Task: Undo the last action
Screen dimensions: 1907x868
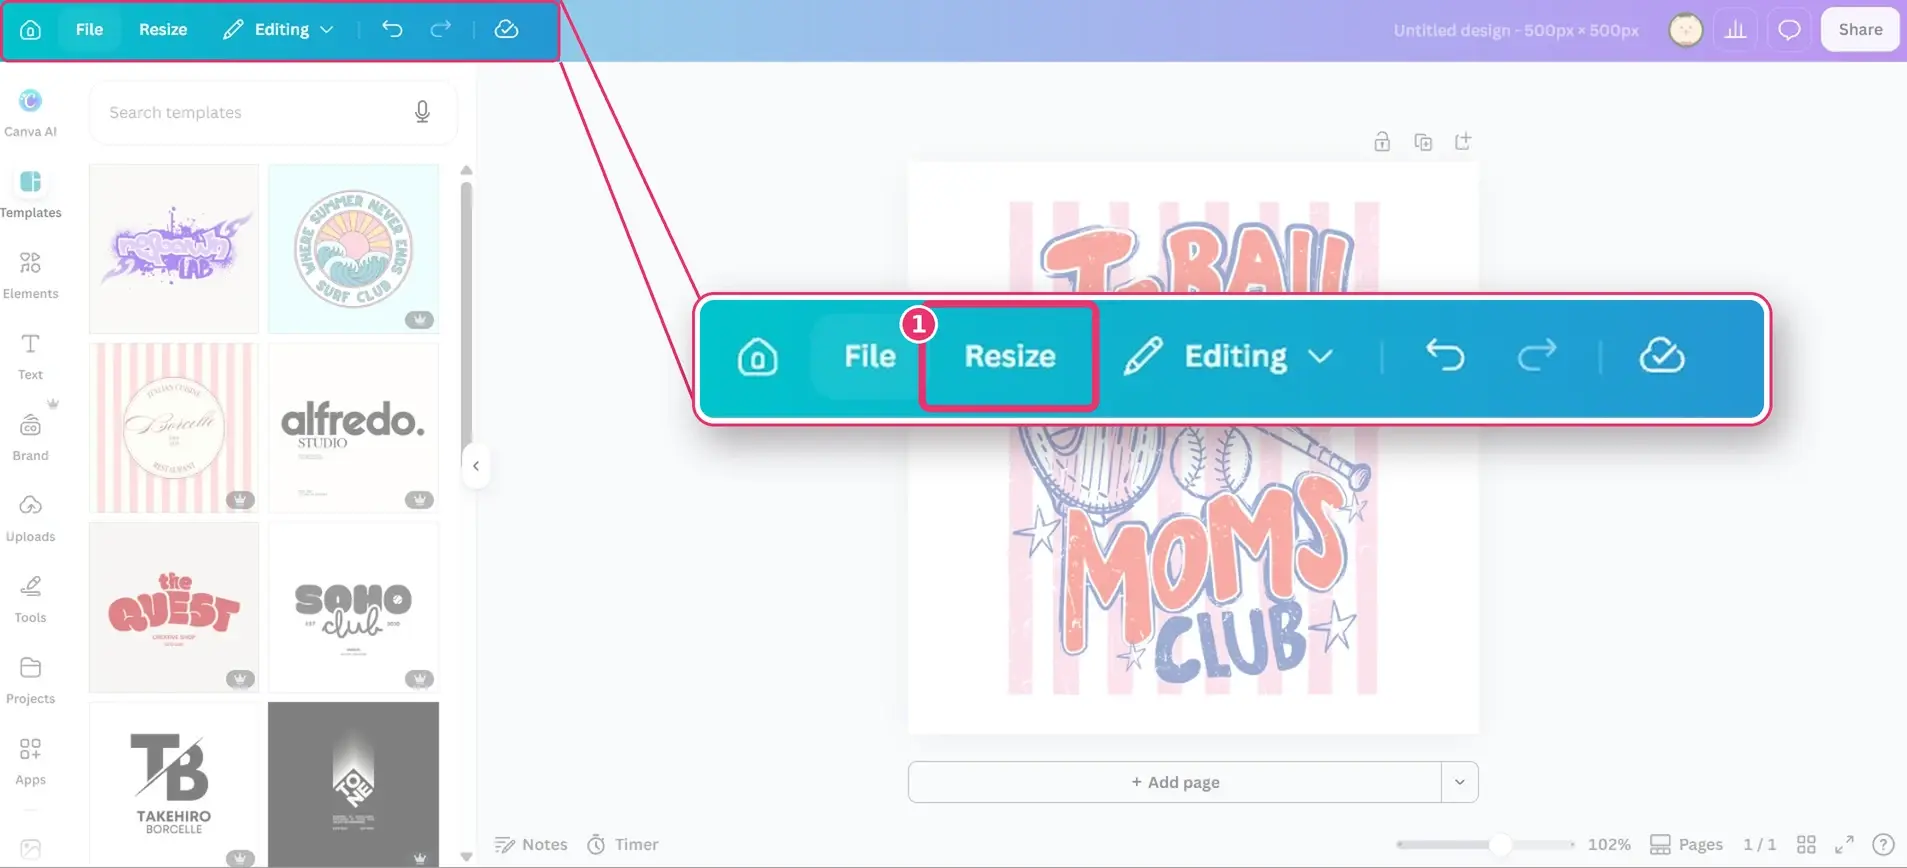Action: [392, 29]
